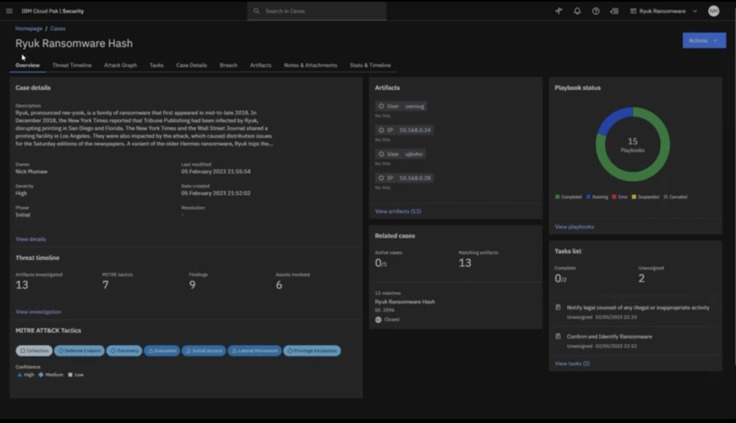736x423 pixels.
Task: Click the View playbooks link
Action: tap(574, 226)
